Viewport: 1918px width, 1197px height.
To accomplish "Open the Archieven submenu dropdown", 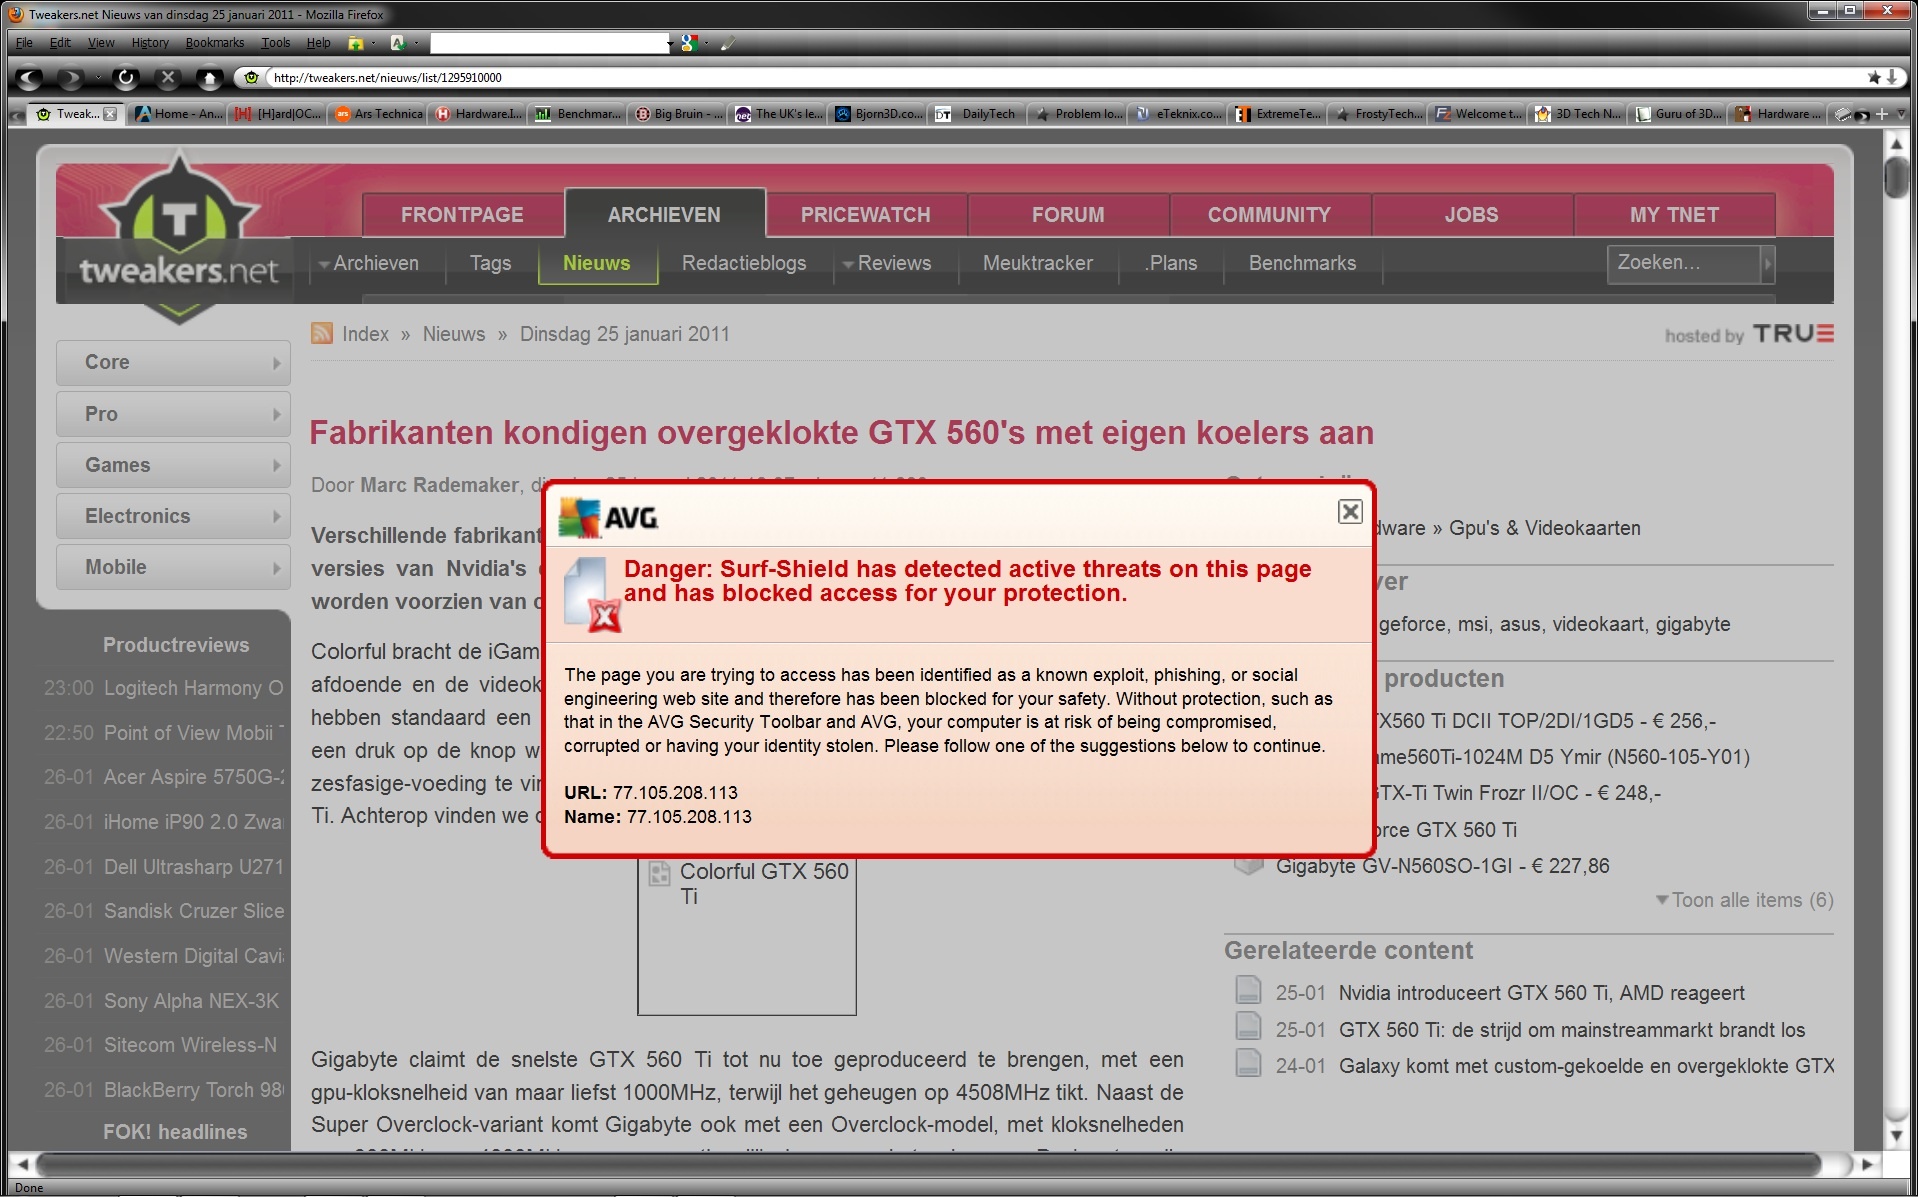I will point(324,264).
